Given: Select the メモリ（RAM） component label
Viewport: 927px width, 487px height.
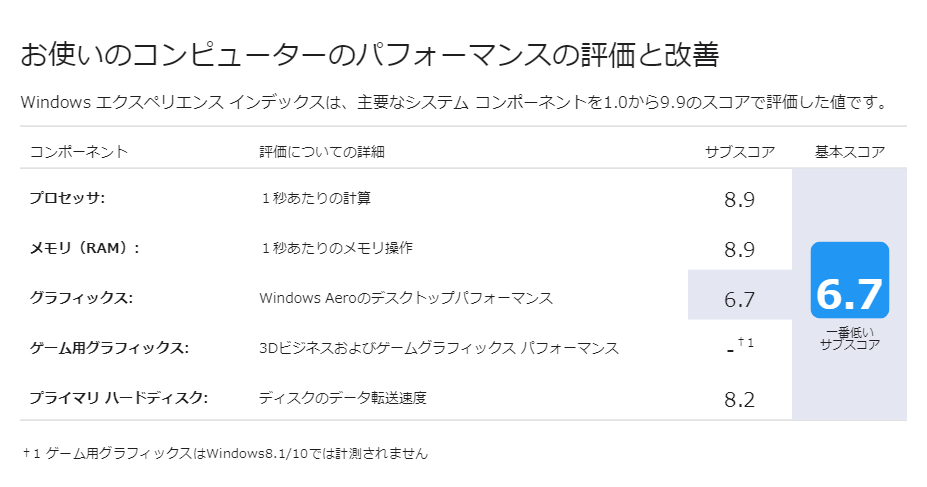Looking at the screenshot, I should 85,248.
